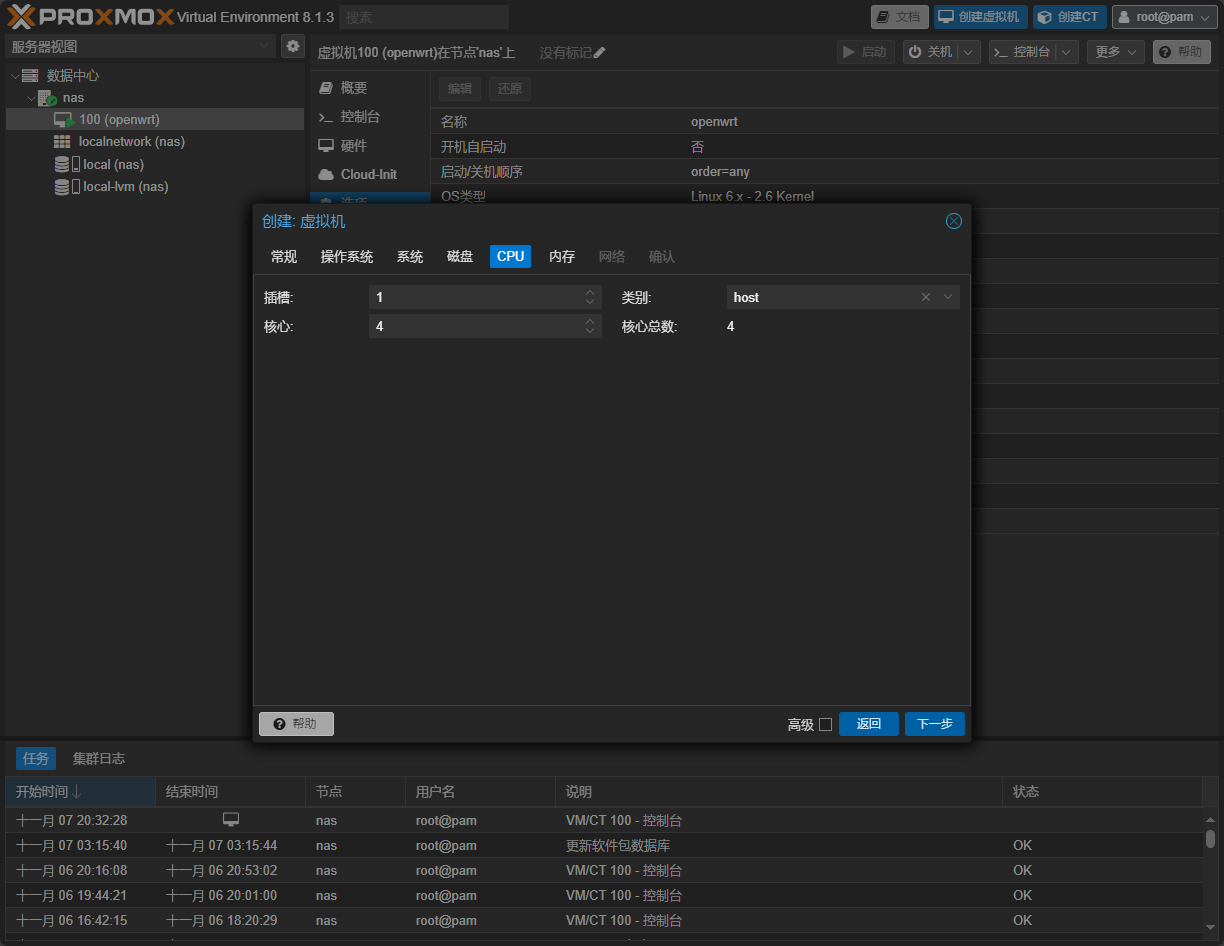Select the localnetwork (nas) node icon

(62, 142)
